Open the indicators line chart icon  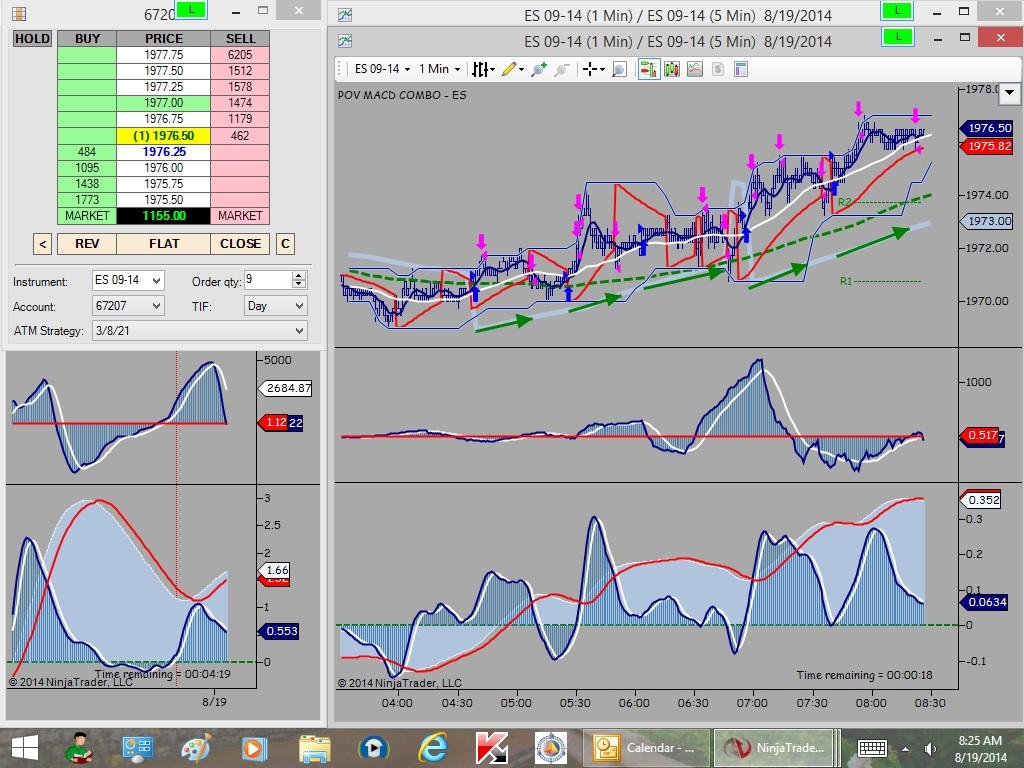pos(695,69)
